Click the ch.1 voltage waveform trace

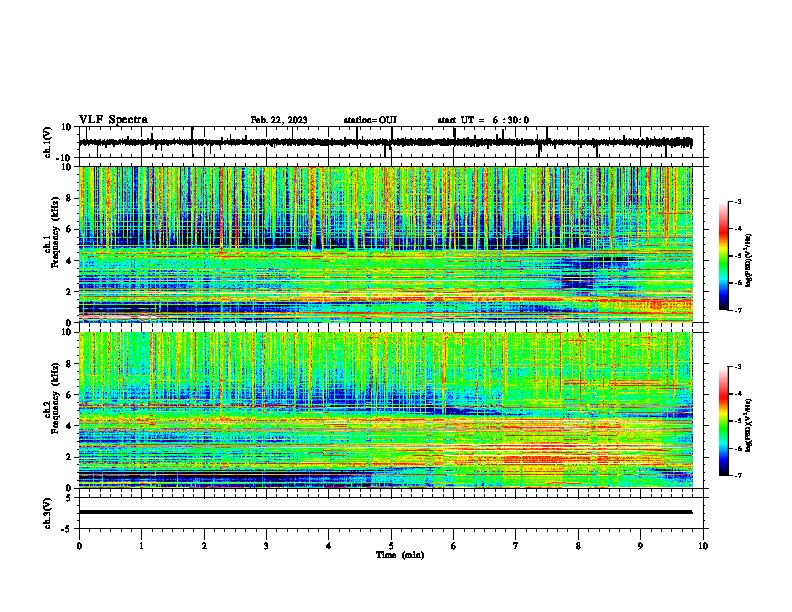tap(385, 142)
